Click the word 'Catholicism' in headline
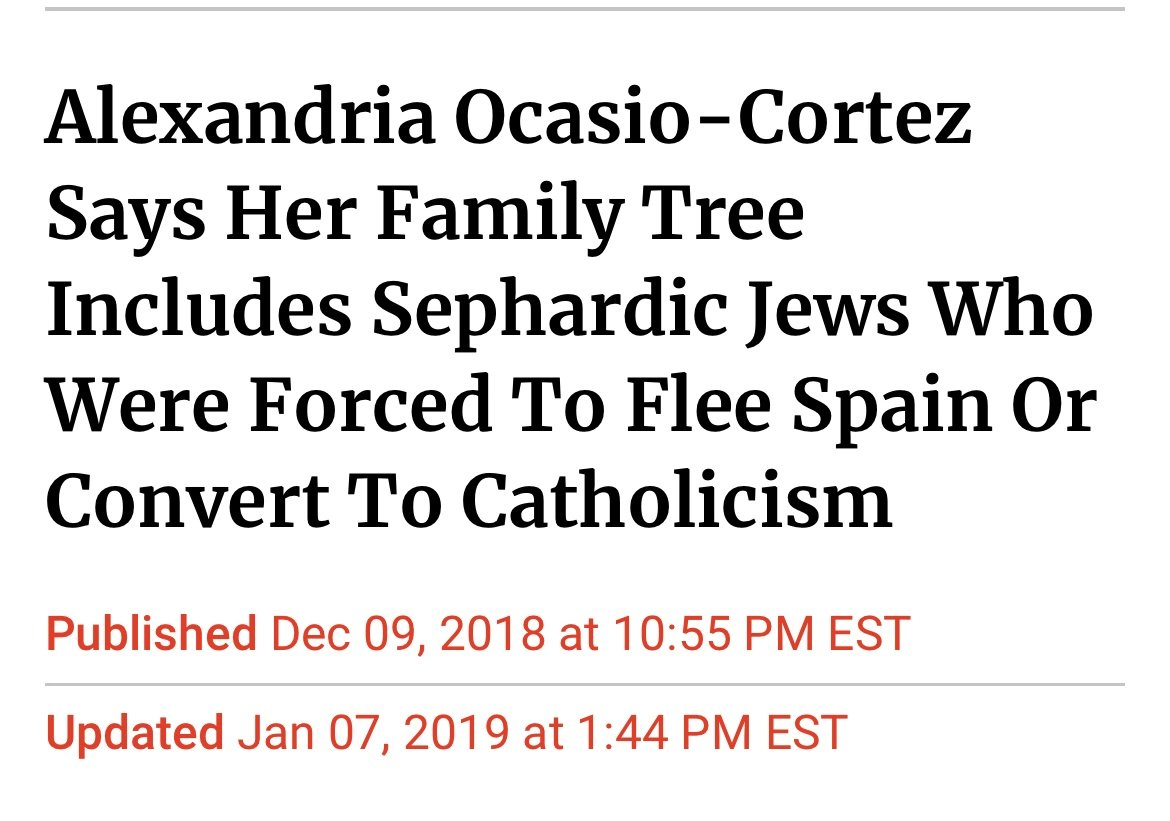 pyautogui.click(x=678, y=501)
